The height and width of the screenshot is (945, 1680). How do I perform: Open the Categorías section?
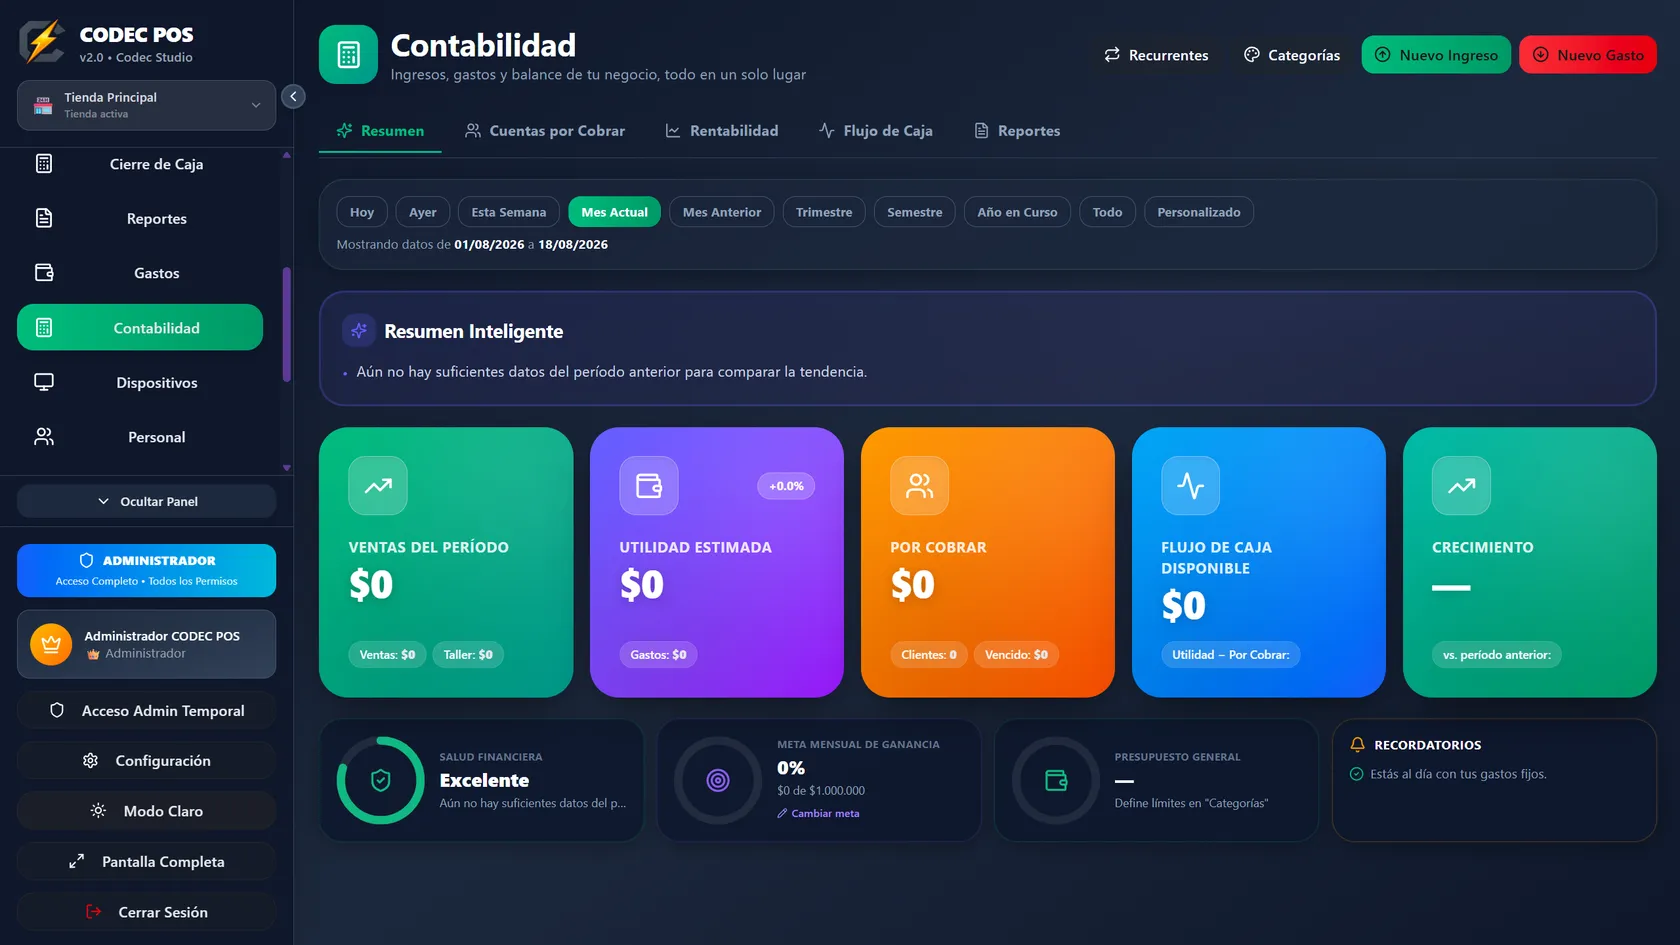coord(1292,55)
